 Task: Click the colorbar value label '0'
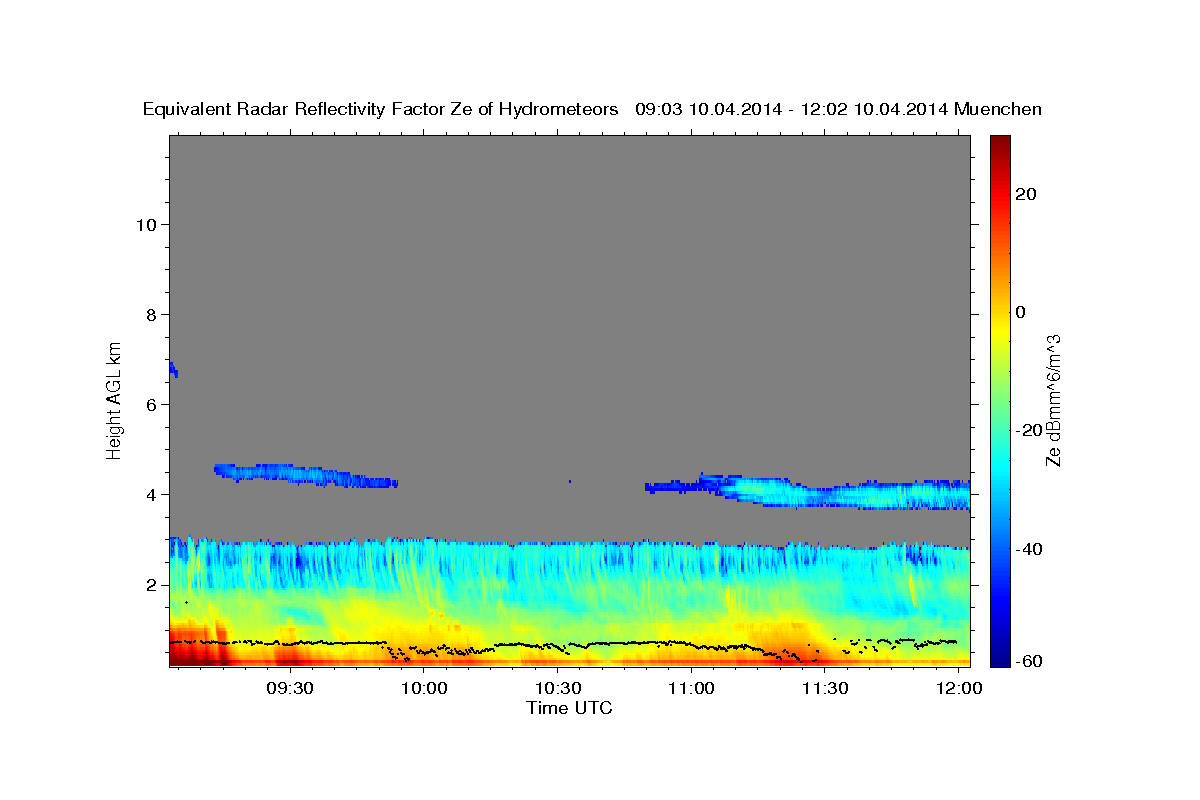click(1021, 312)
